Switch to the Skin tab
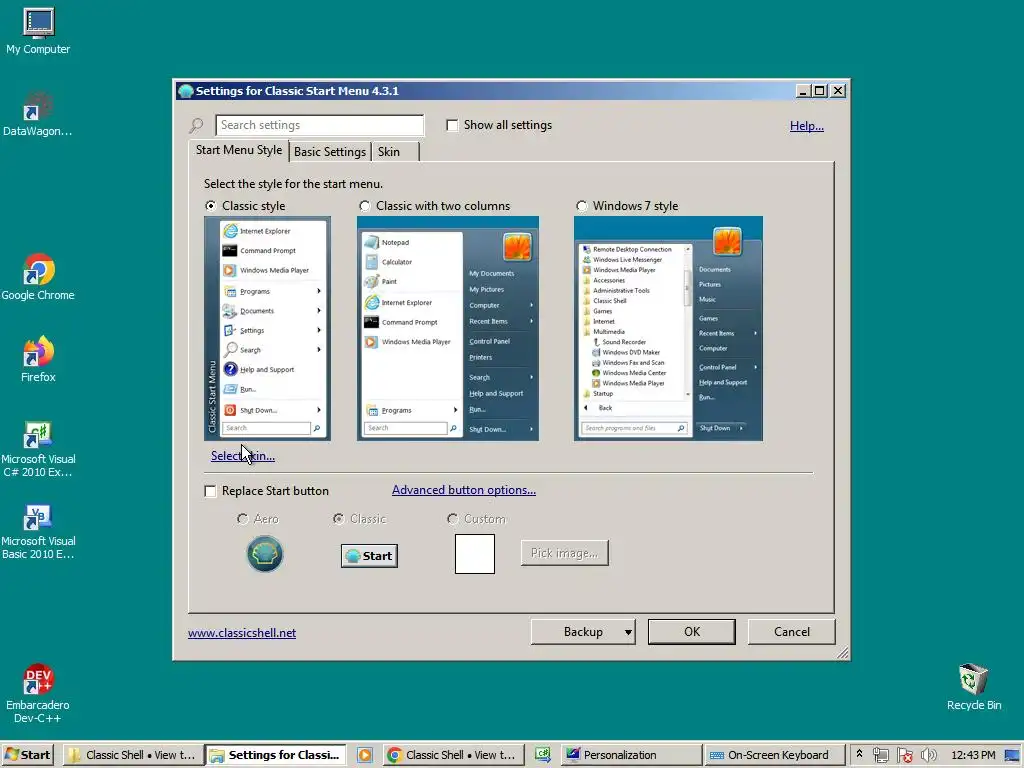This screenshot has height=768, width=1024. click(394, 152)
